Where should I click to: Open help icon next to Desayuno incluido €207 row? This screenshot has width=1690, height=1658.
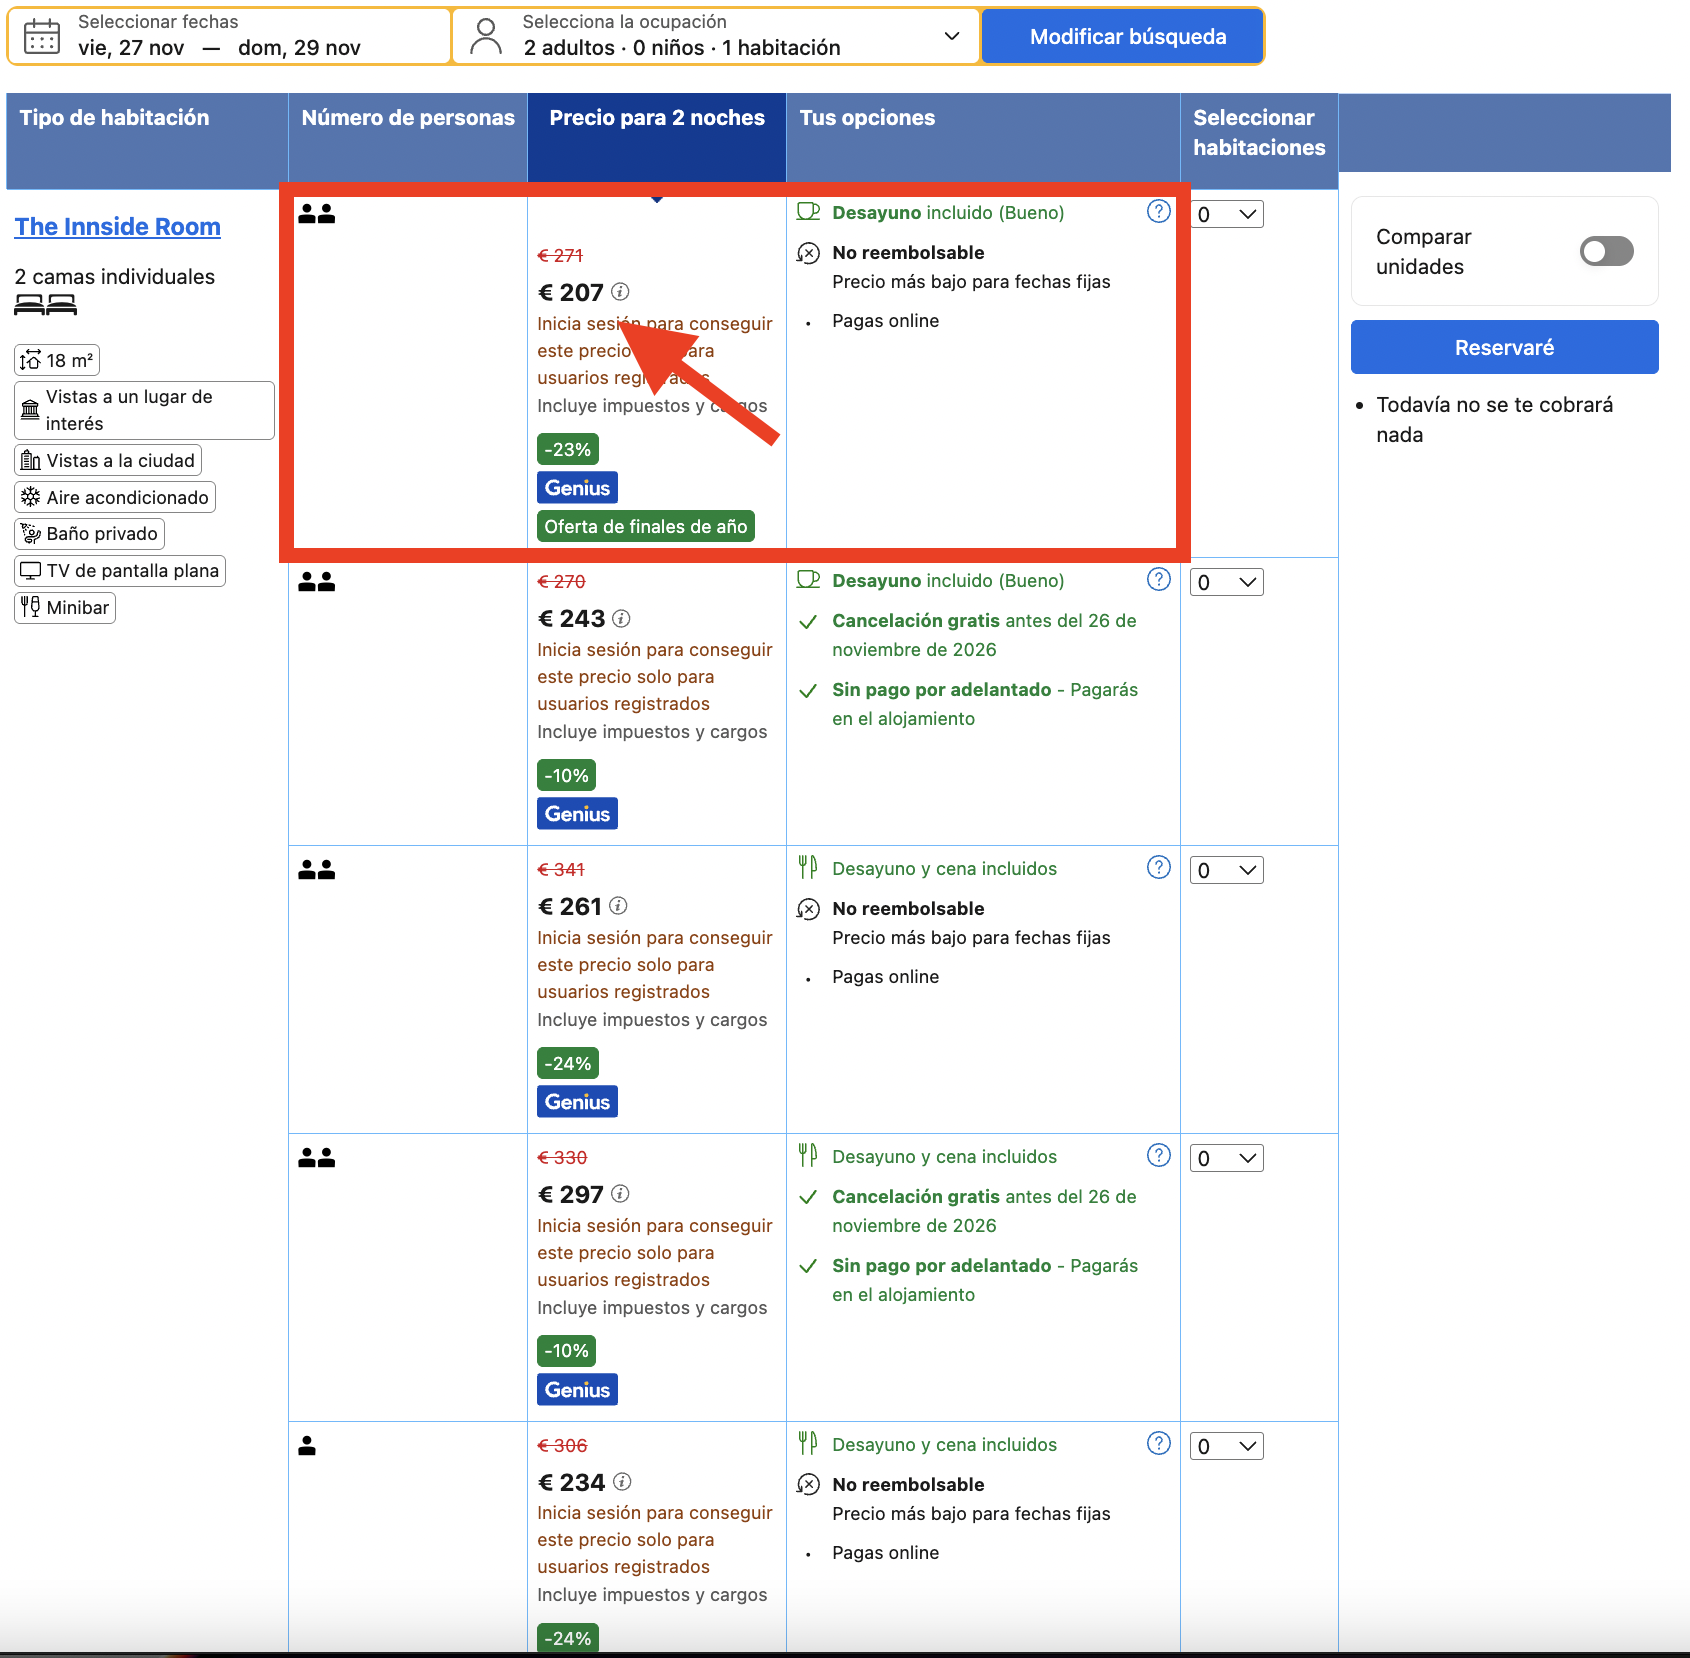1158,212
